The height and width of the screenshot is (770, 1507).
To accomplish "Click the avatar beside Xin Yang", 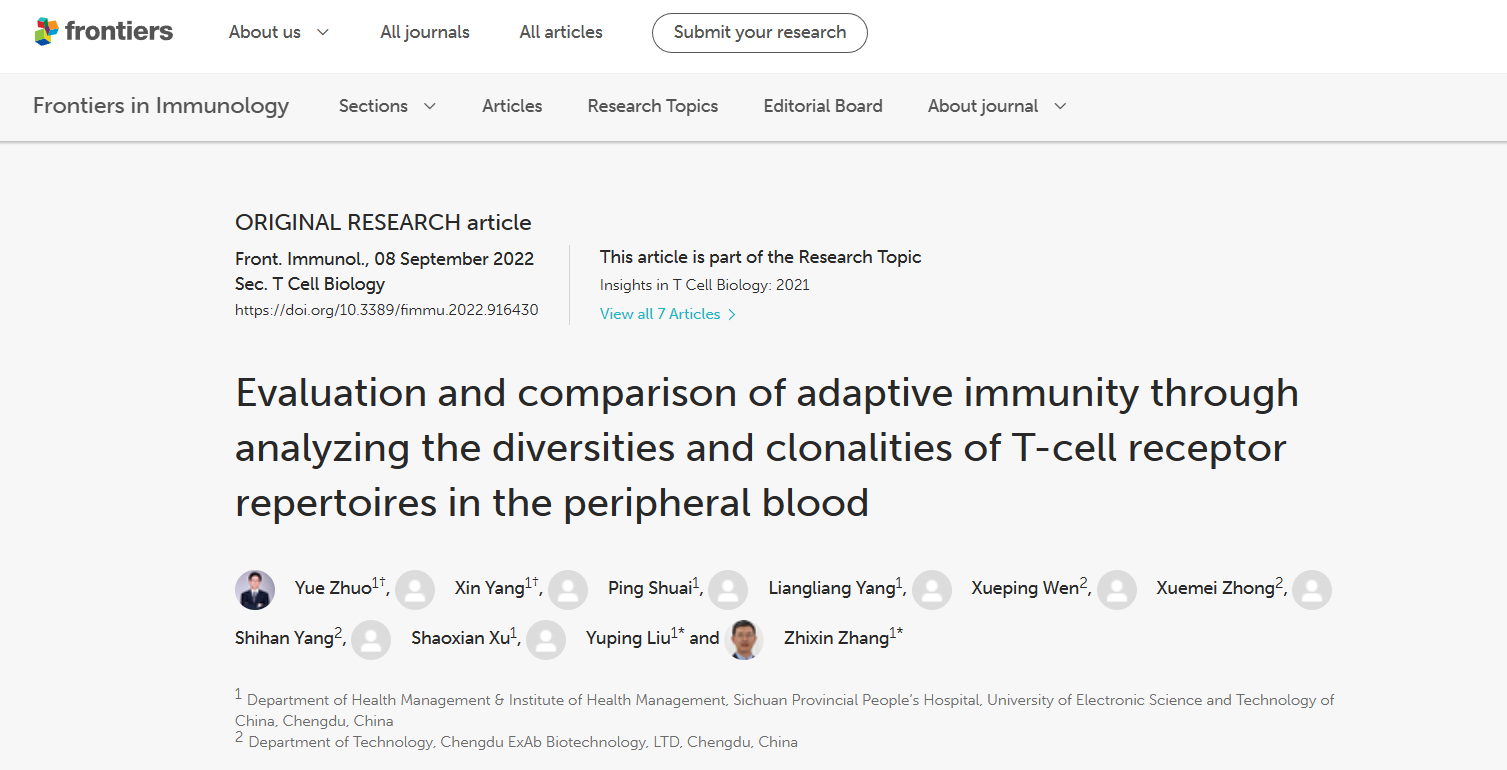I will pos(415,590).
